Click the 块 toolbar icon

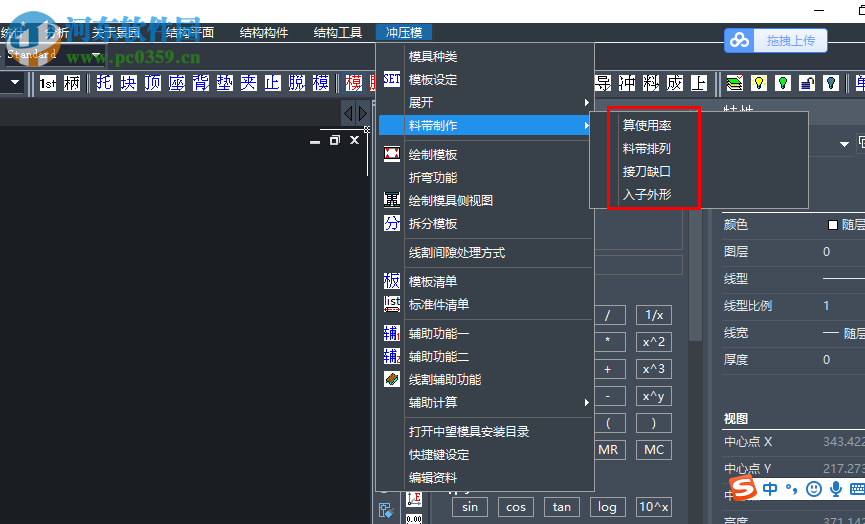(129, 83)
